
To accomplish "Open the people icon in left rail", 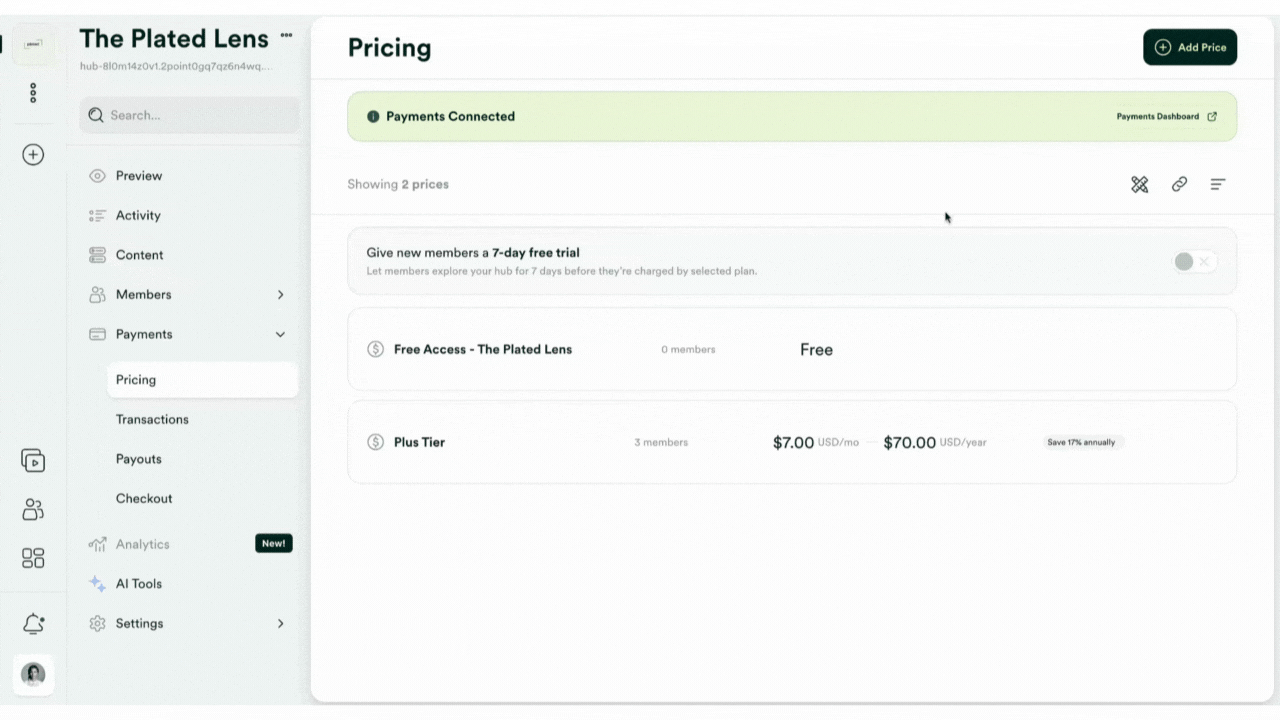I will [33, 510].
